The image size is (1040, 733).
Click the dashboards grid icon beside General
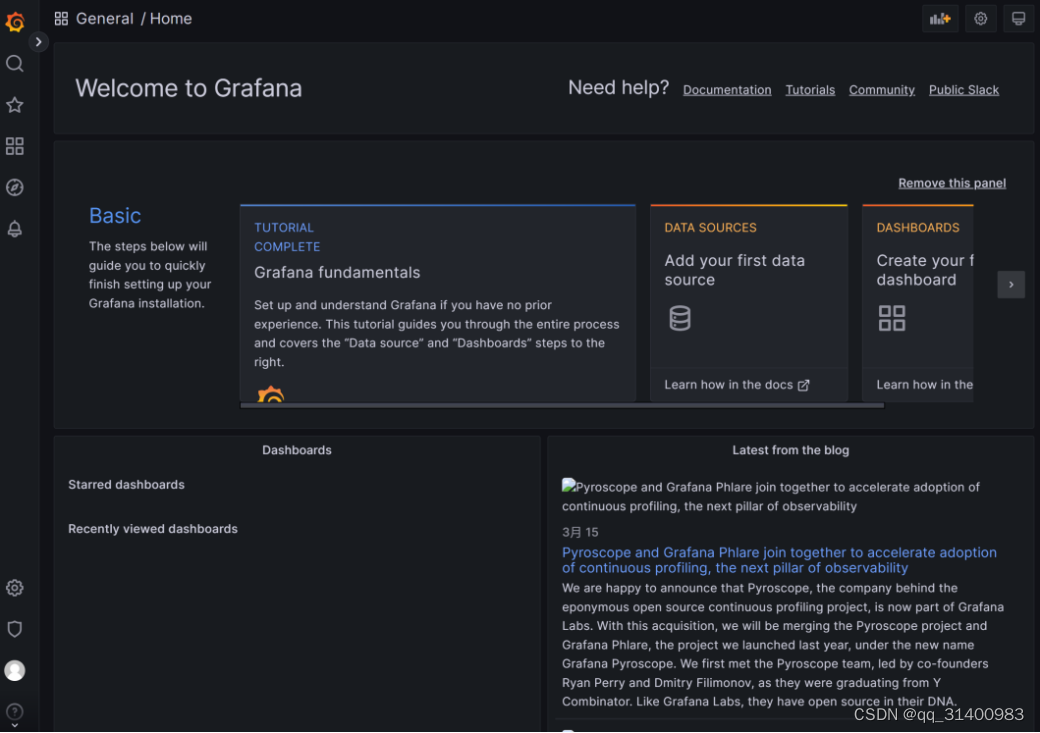coord(61,19)
